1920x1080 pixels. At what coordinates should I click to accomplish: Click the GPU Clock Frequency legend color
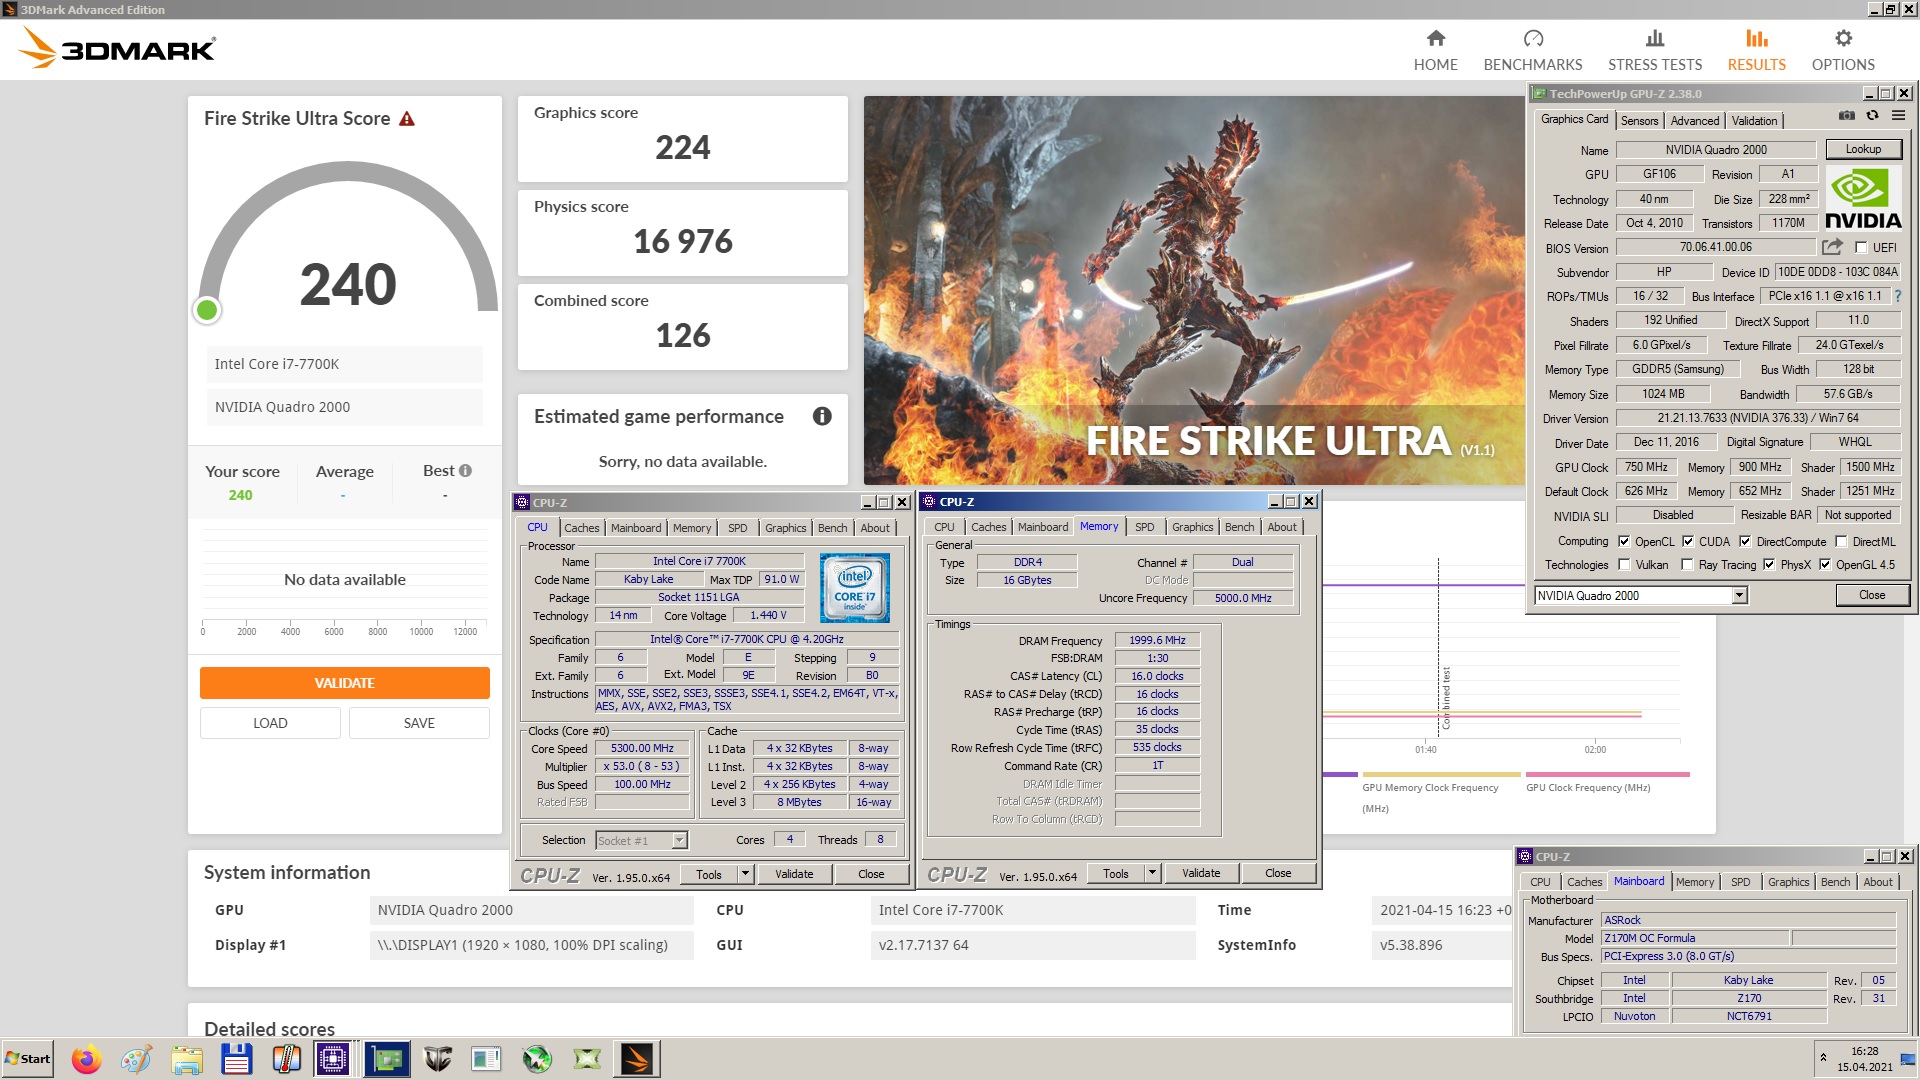(1607, 774)
